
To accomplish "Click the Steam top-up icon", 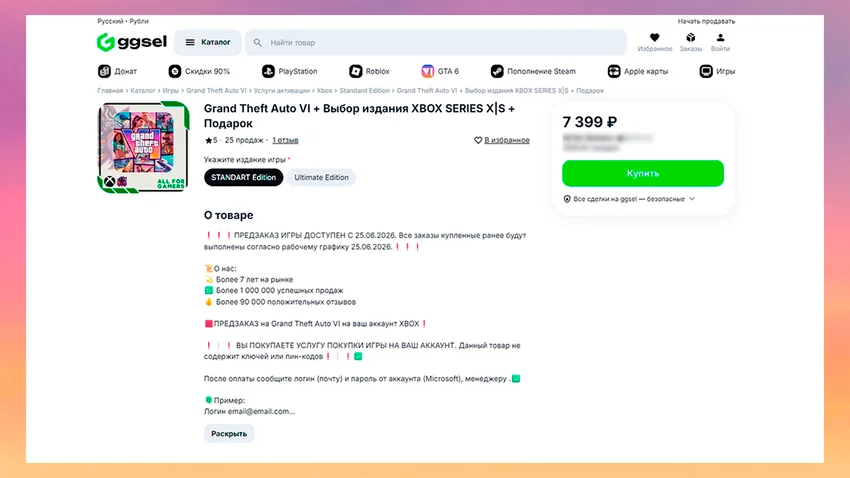I will point(497,71).
